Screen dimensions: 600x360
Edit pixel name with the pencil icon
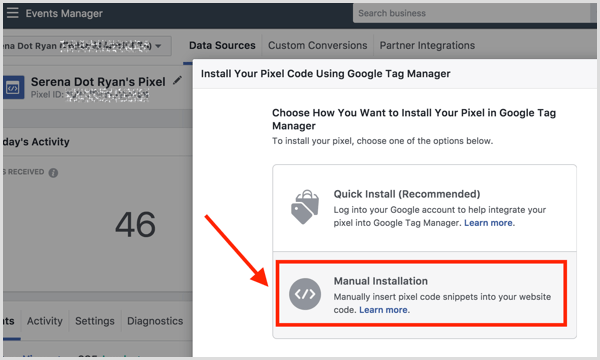(177, 80)
